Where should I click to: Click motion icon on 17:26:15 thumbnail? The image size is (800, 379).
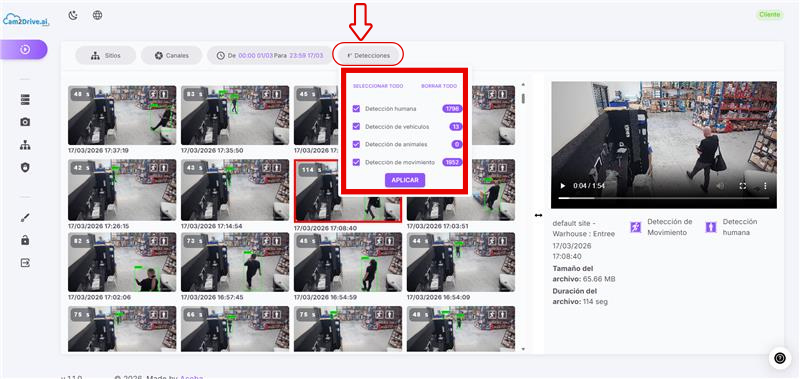(154, 168)
